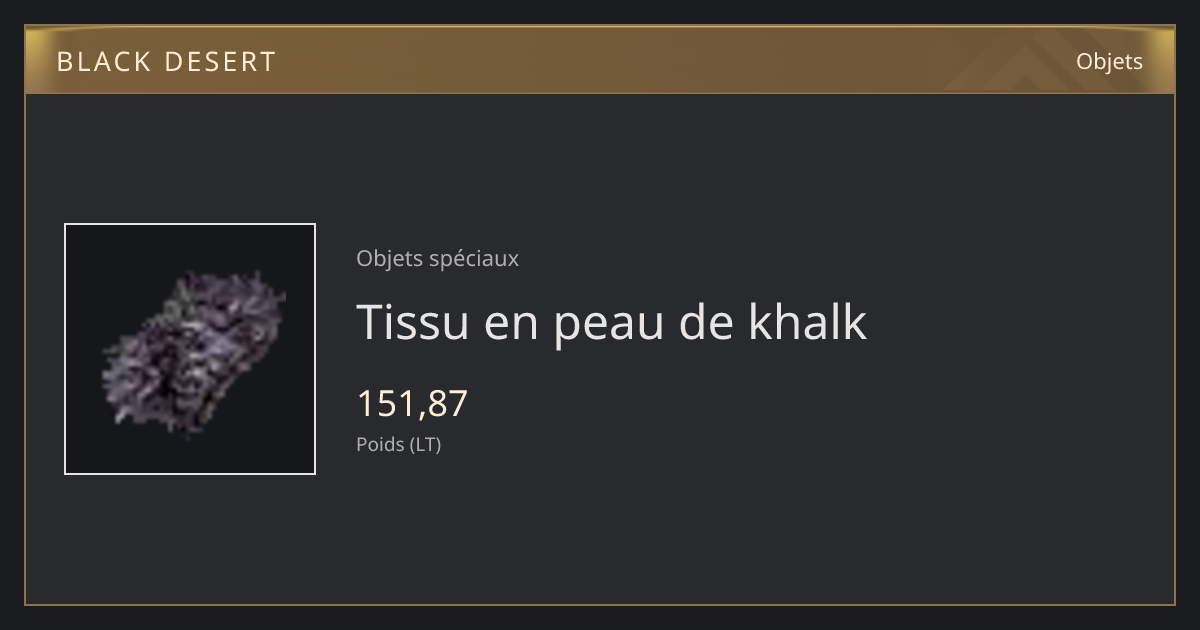Click the word Tissu in the item name
Screen dimensions: 1200x630
coord(412,322)
